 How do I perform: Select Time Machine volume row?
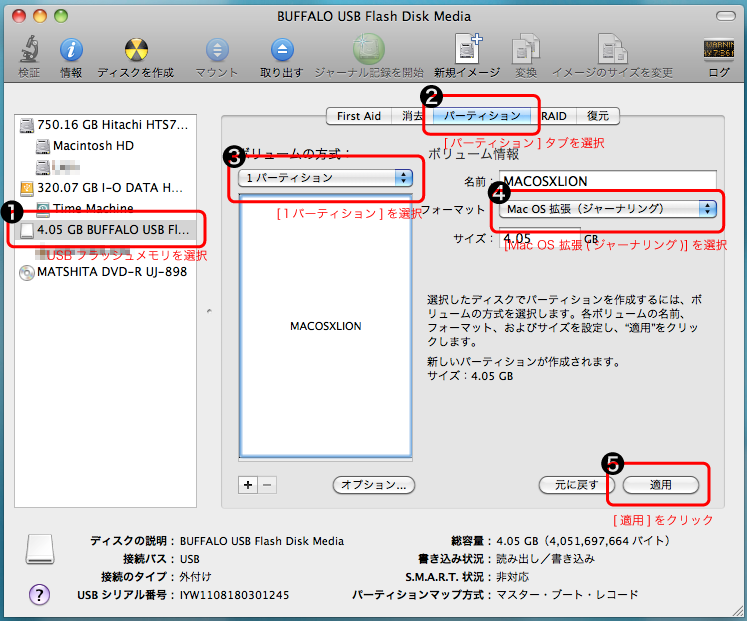pos(105,209)
